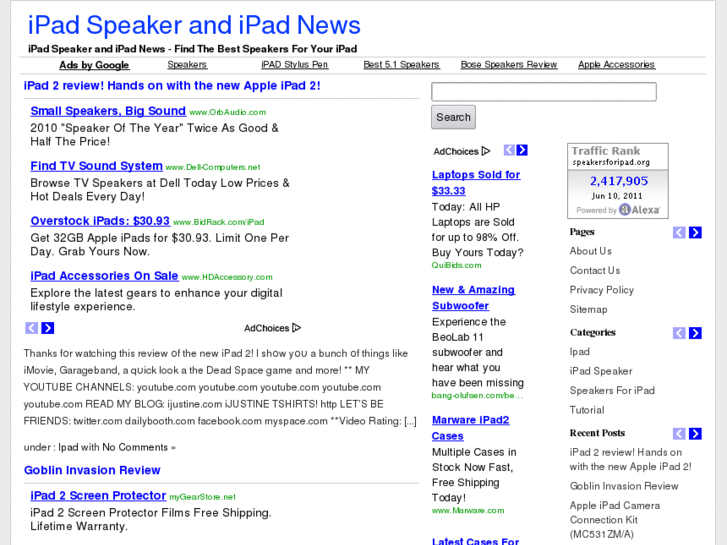This screenshot has width=727, height=545.
Task: Click myGearStore.net ad URL
Action: (x=202, y=497)
